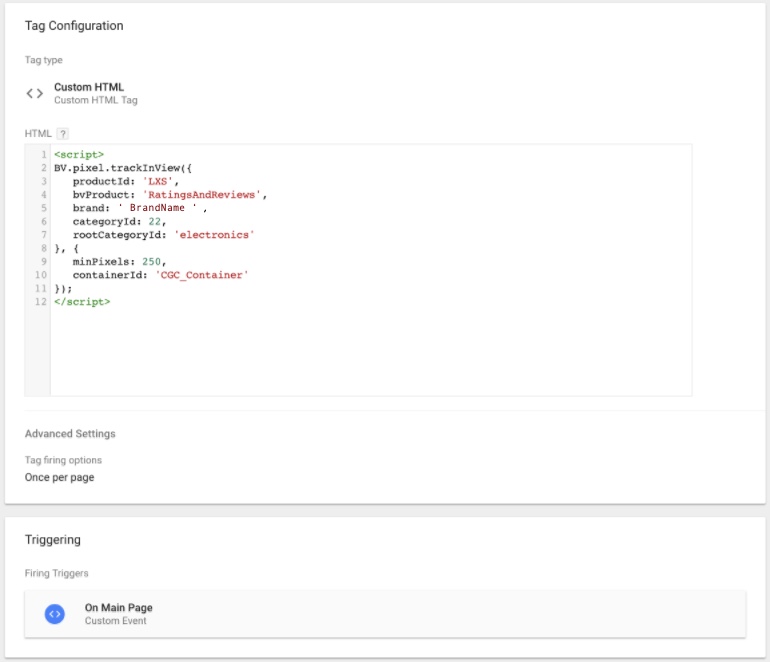
Task: Click the 'CGC_Container' containerId value
Action: [202, 275]
